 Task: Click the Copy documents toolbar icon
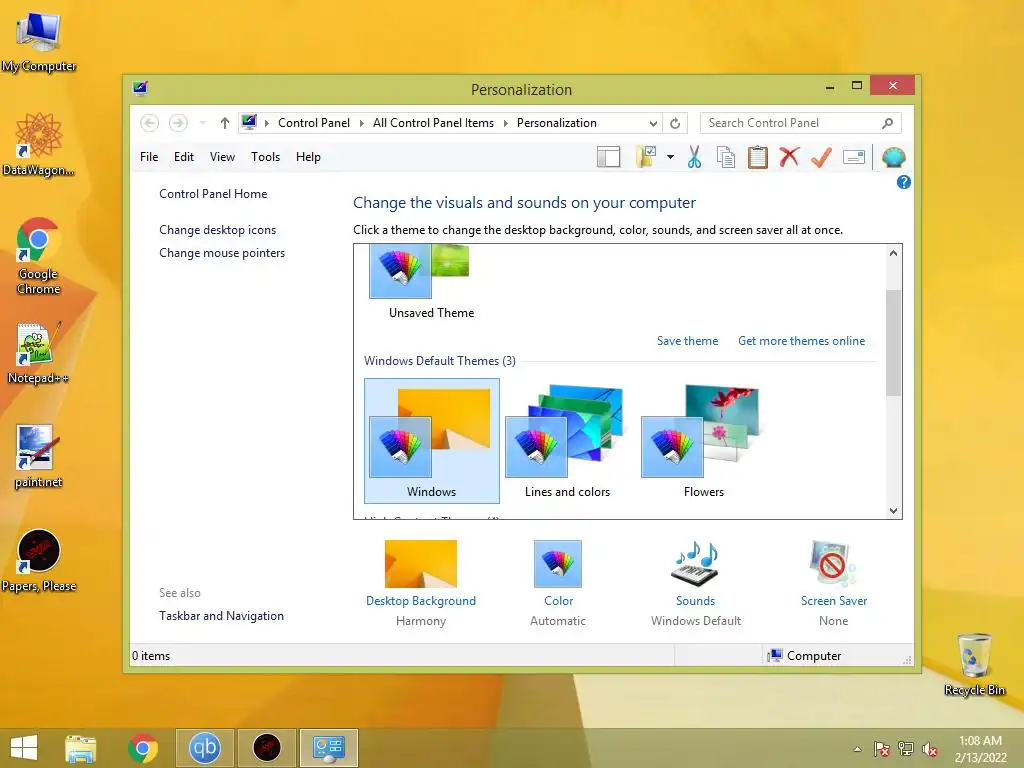coord(726,157)
